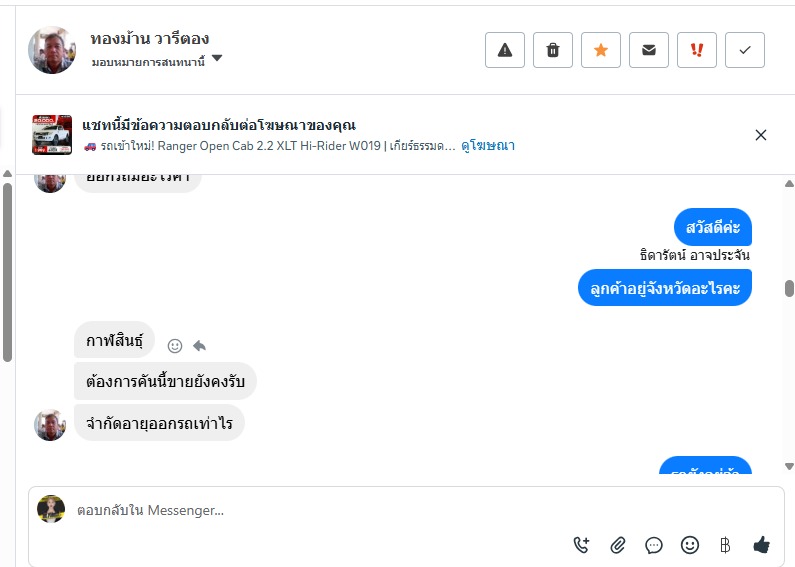Expand the assign conversation dropdown arrow

point(217,59)
